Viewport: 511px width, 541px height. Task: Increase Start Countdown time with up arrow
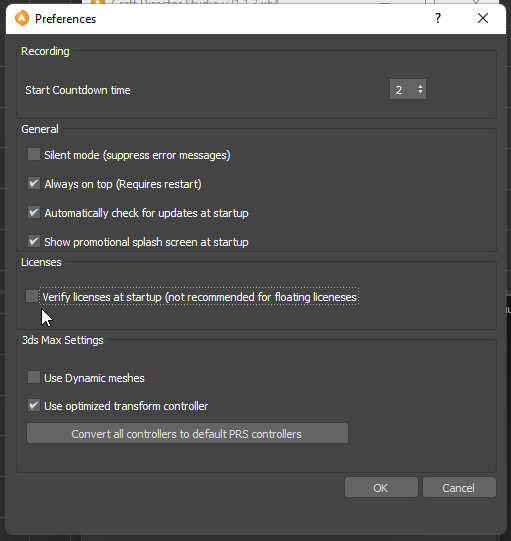coord(420,86)
